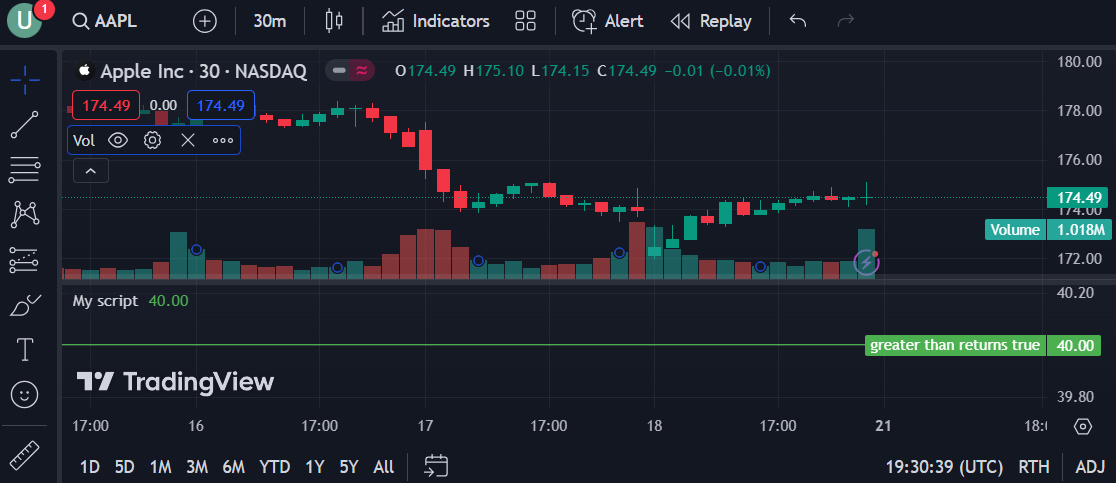Image resolution: width=1116 pixels, height=483 pixels.
Task: Open more options for Vol indicator
Action: pyautogui.click(x=223, y=140)
